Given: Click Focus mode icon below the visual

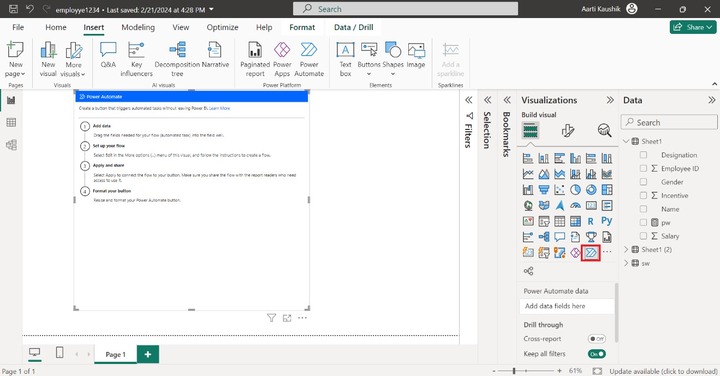Looking at the screenshot, I should pyautogui.click(x=287, y=318).
